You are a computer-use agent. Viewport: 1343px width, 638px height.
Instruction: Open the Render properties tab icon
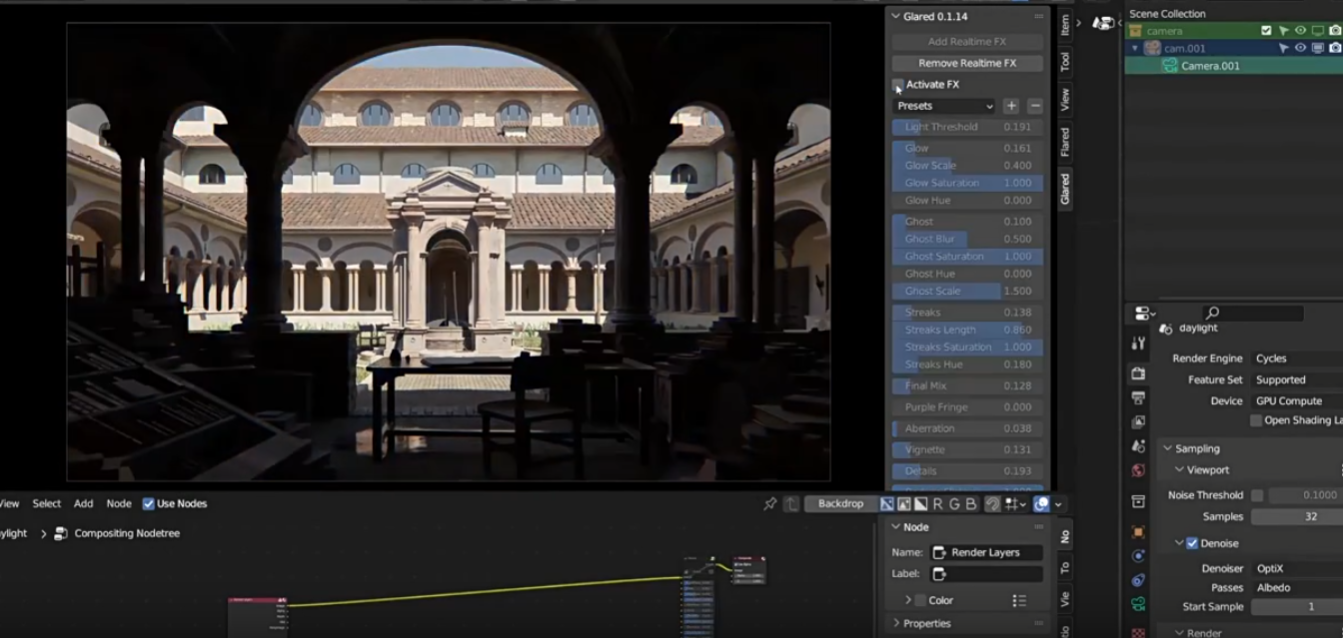click(x=1138, y=373)
